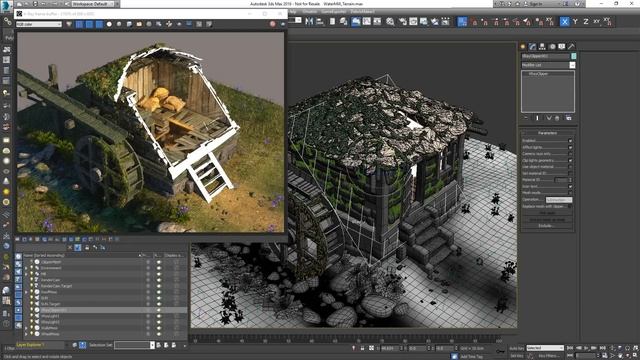The width and height of the screenshot is (640, 360).
Task: Expand the WallsProxy row
Action: (27, 328)
